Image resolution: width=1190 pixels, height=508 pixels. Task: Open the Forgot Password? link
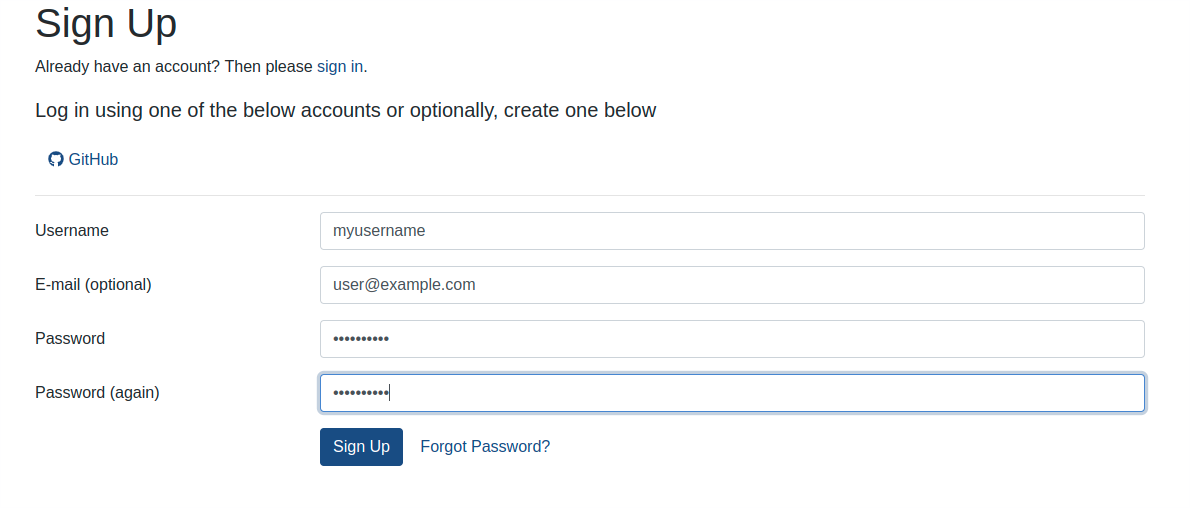[x=485, y=446]
